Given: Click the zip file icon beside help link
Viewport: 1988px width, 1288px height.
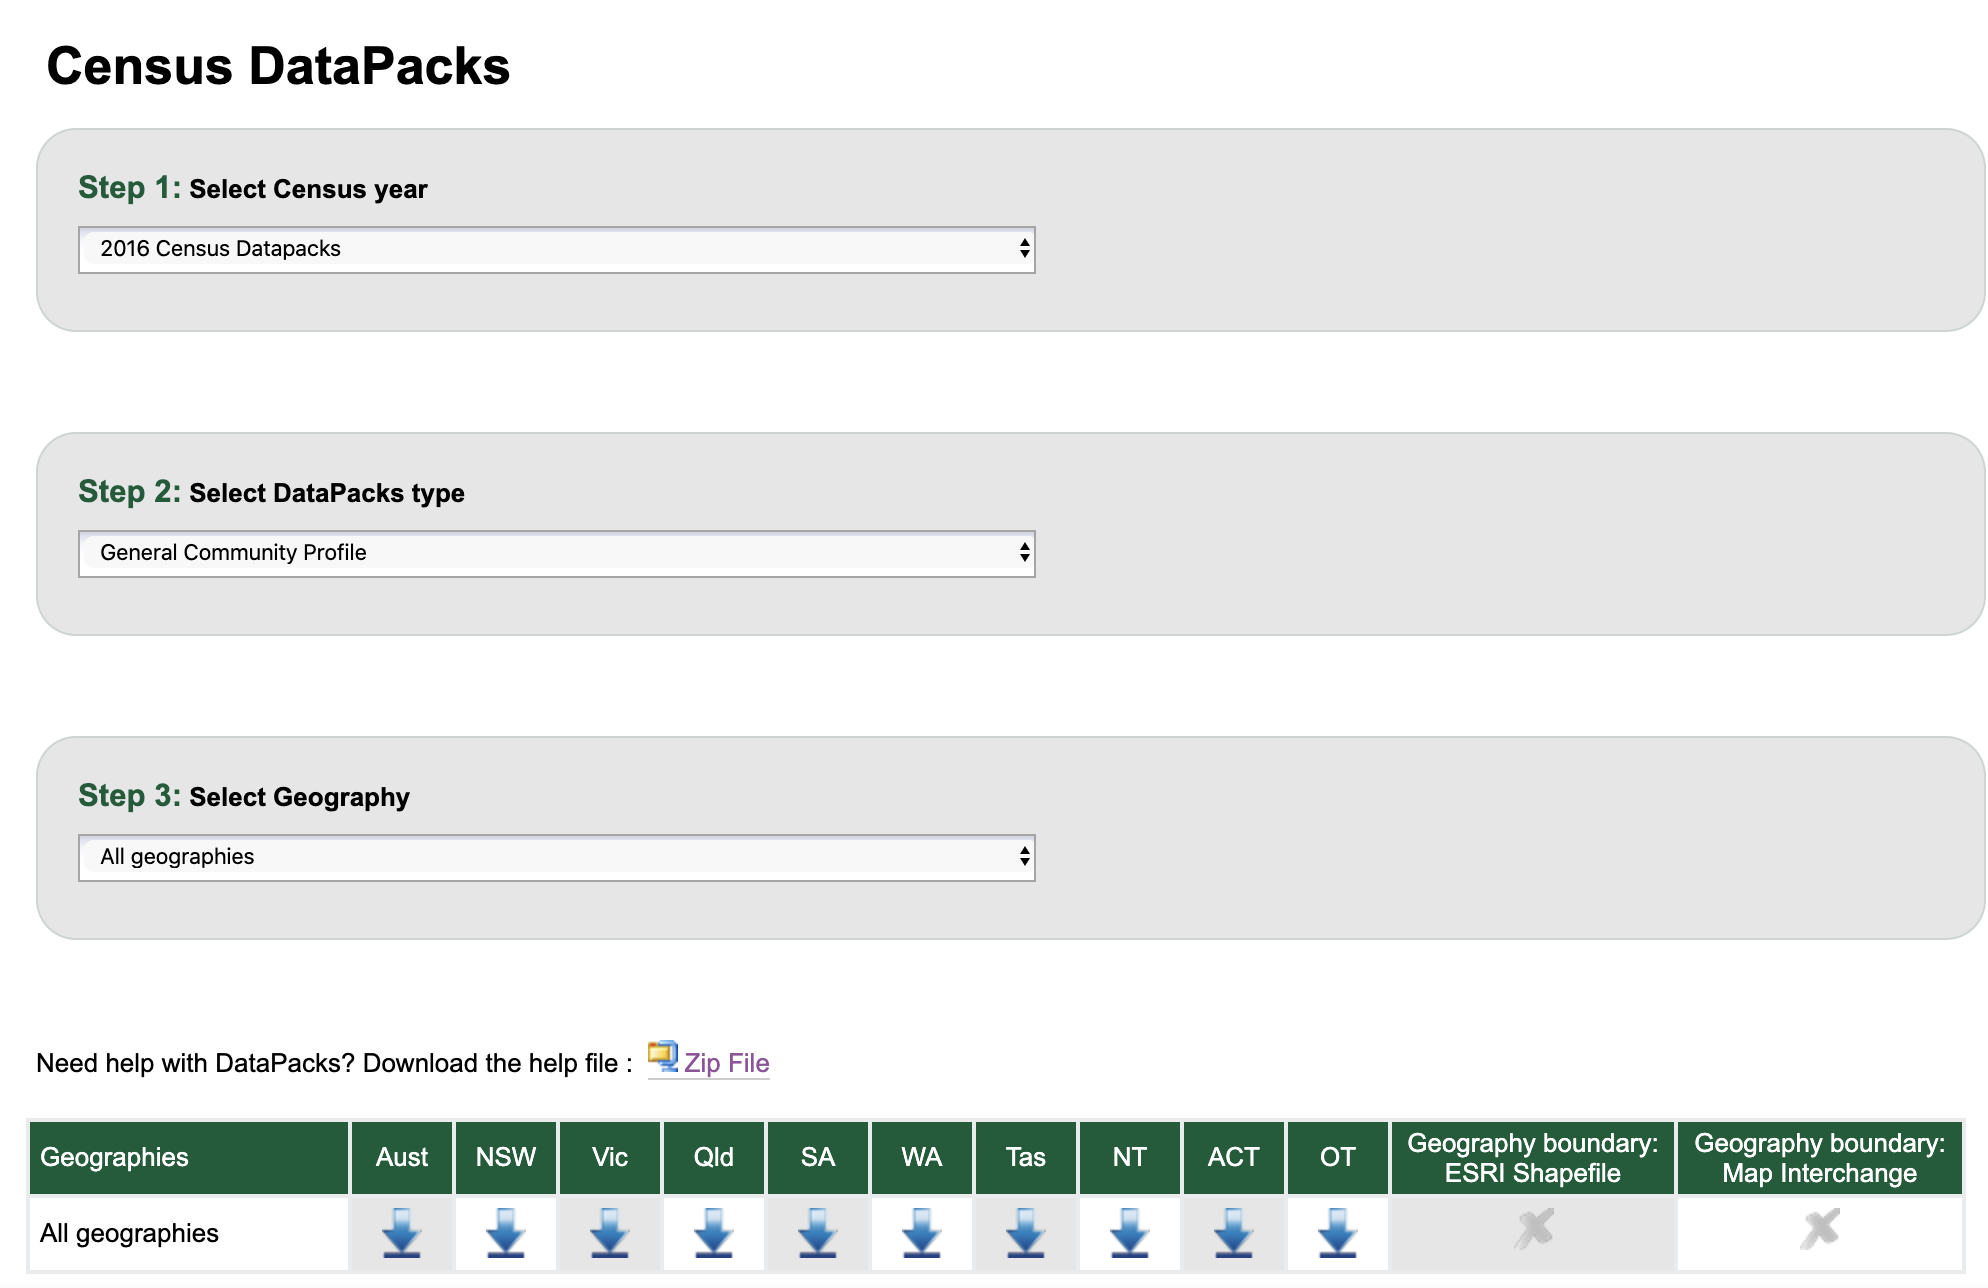Looking at the screenshot, I should [x=662, y=1056].
